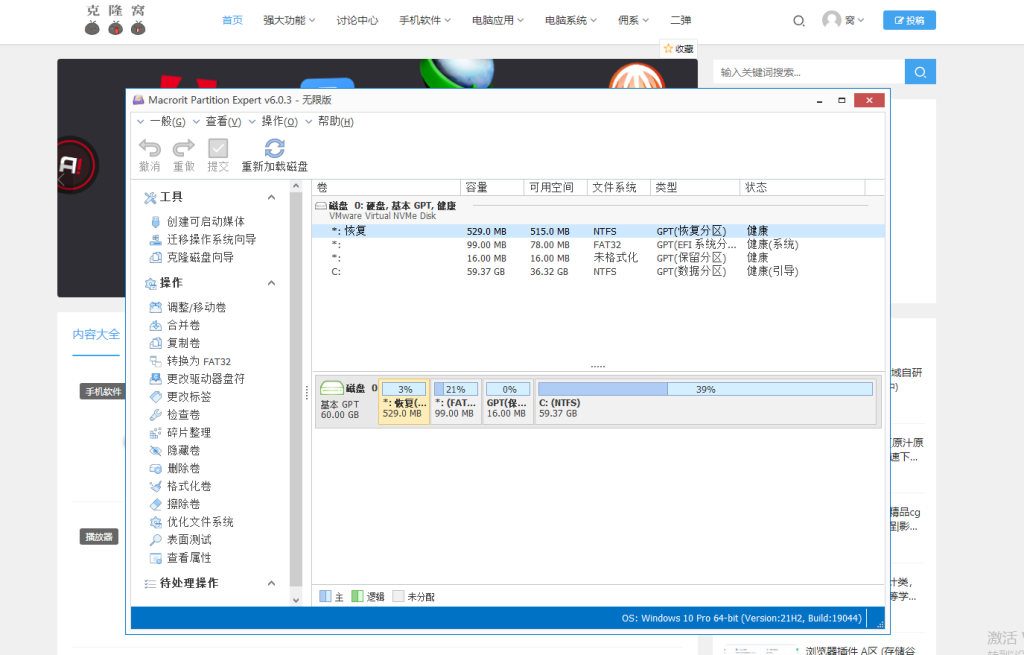Select 优化文件系统 operation
This screenshot has width=1024, height=655.
tap(191, 522)
